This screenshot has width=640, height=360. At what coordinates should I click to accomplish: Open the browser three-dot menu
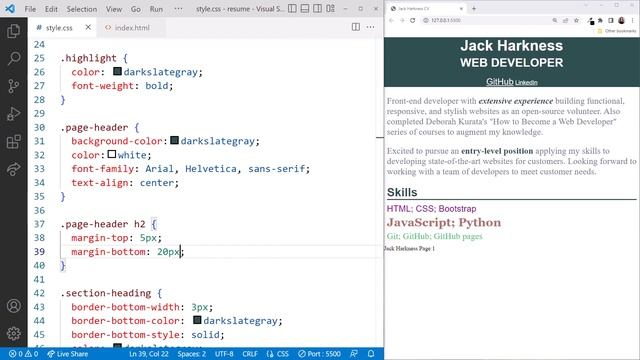(x=633, y=20)
